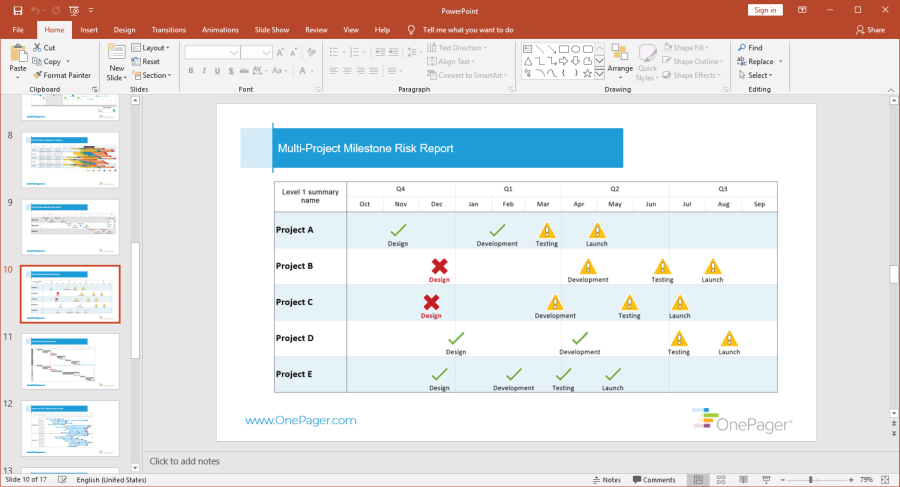Image resolution: width=900 pixels, height=487 pixels.
Task: Open the Bullets list button
Action: tap(336, 53)
